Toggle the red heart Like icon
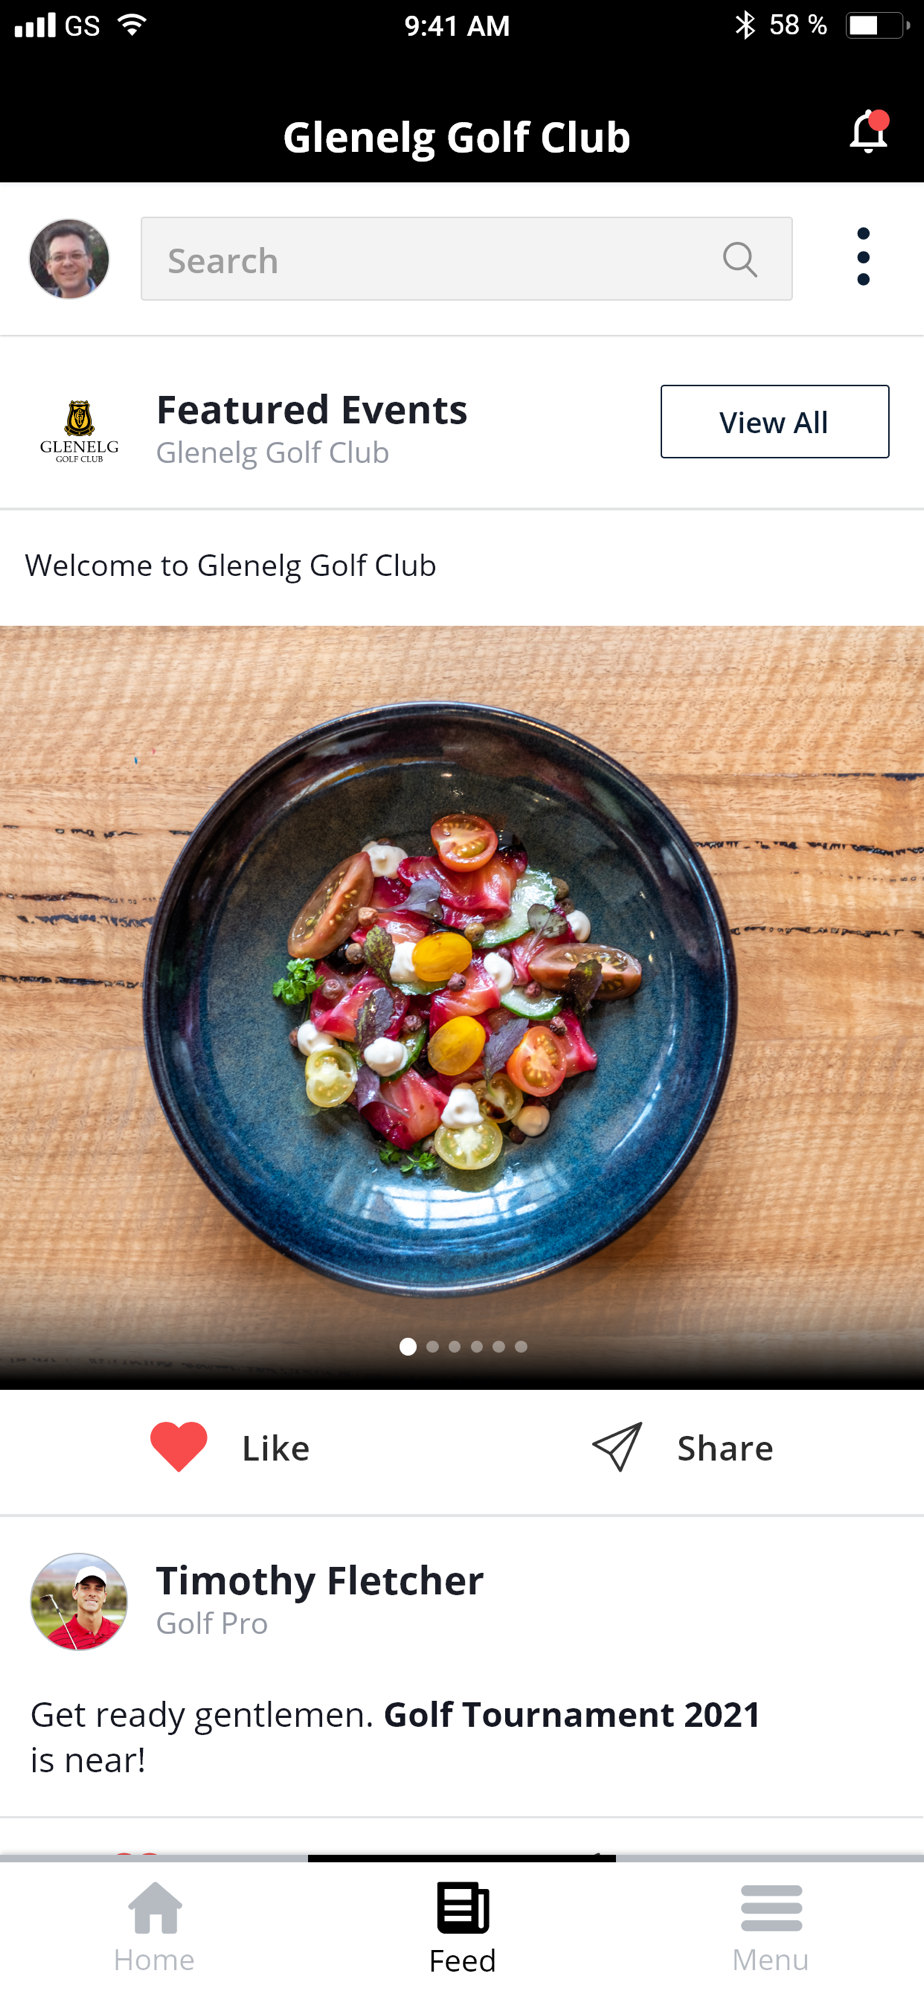This screenshot has width=924, height=2000. [x=179, y=1446]
